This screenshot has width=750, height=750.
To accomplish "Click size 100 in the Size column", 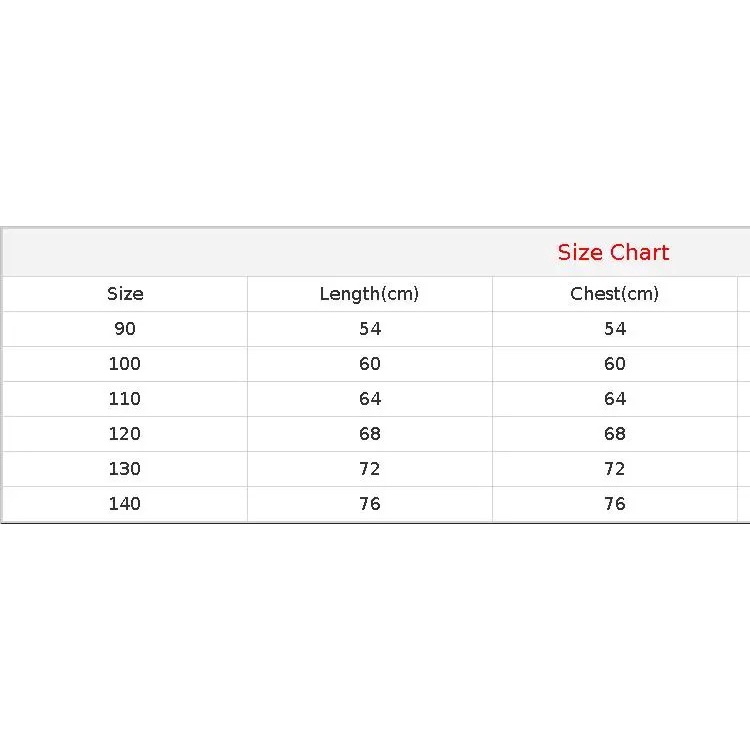I will pyautogui.click(x=125, y=364).
